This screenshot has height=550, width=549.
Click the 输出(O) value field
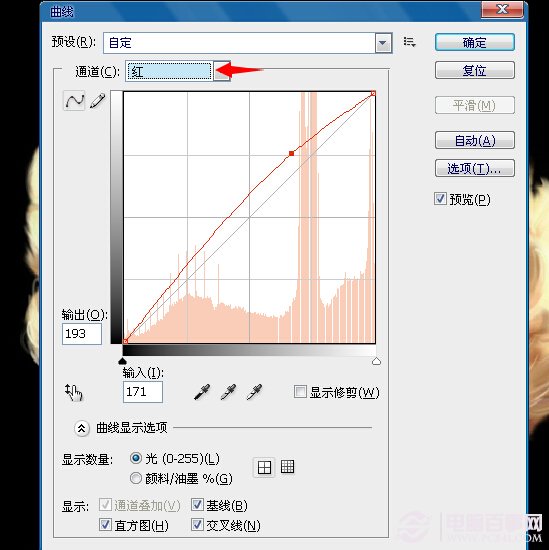[82, 334]
